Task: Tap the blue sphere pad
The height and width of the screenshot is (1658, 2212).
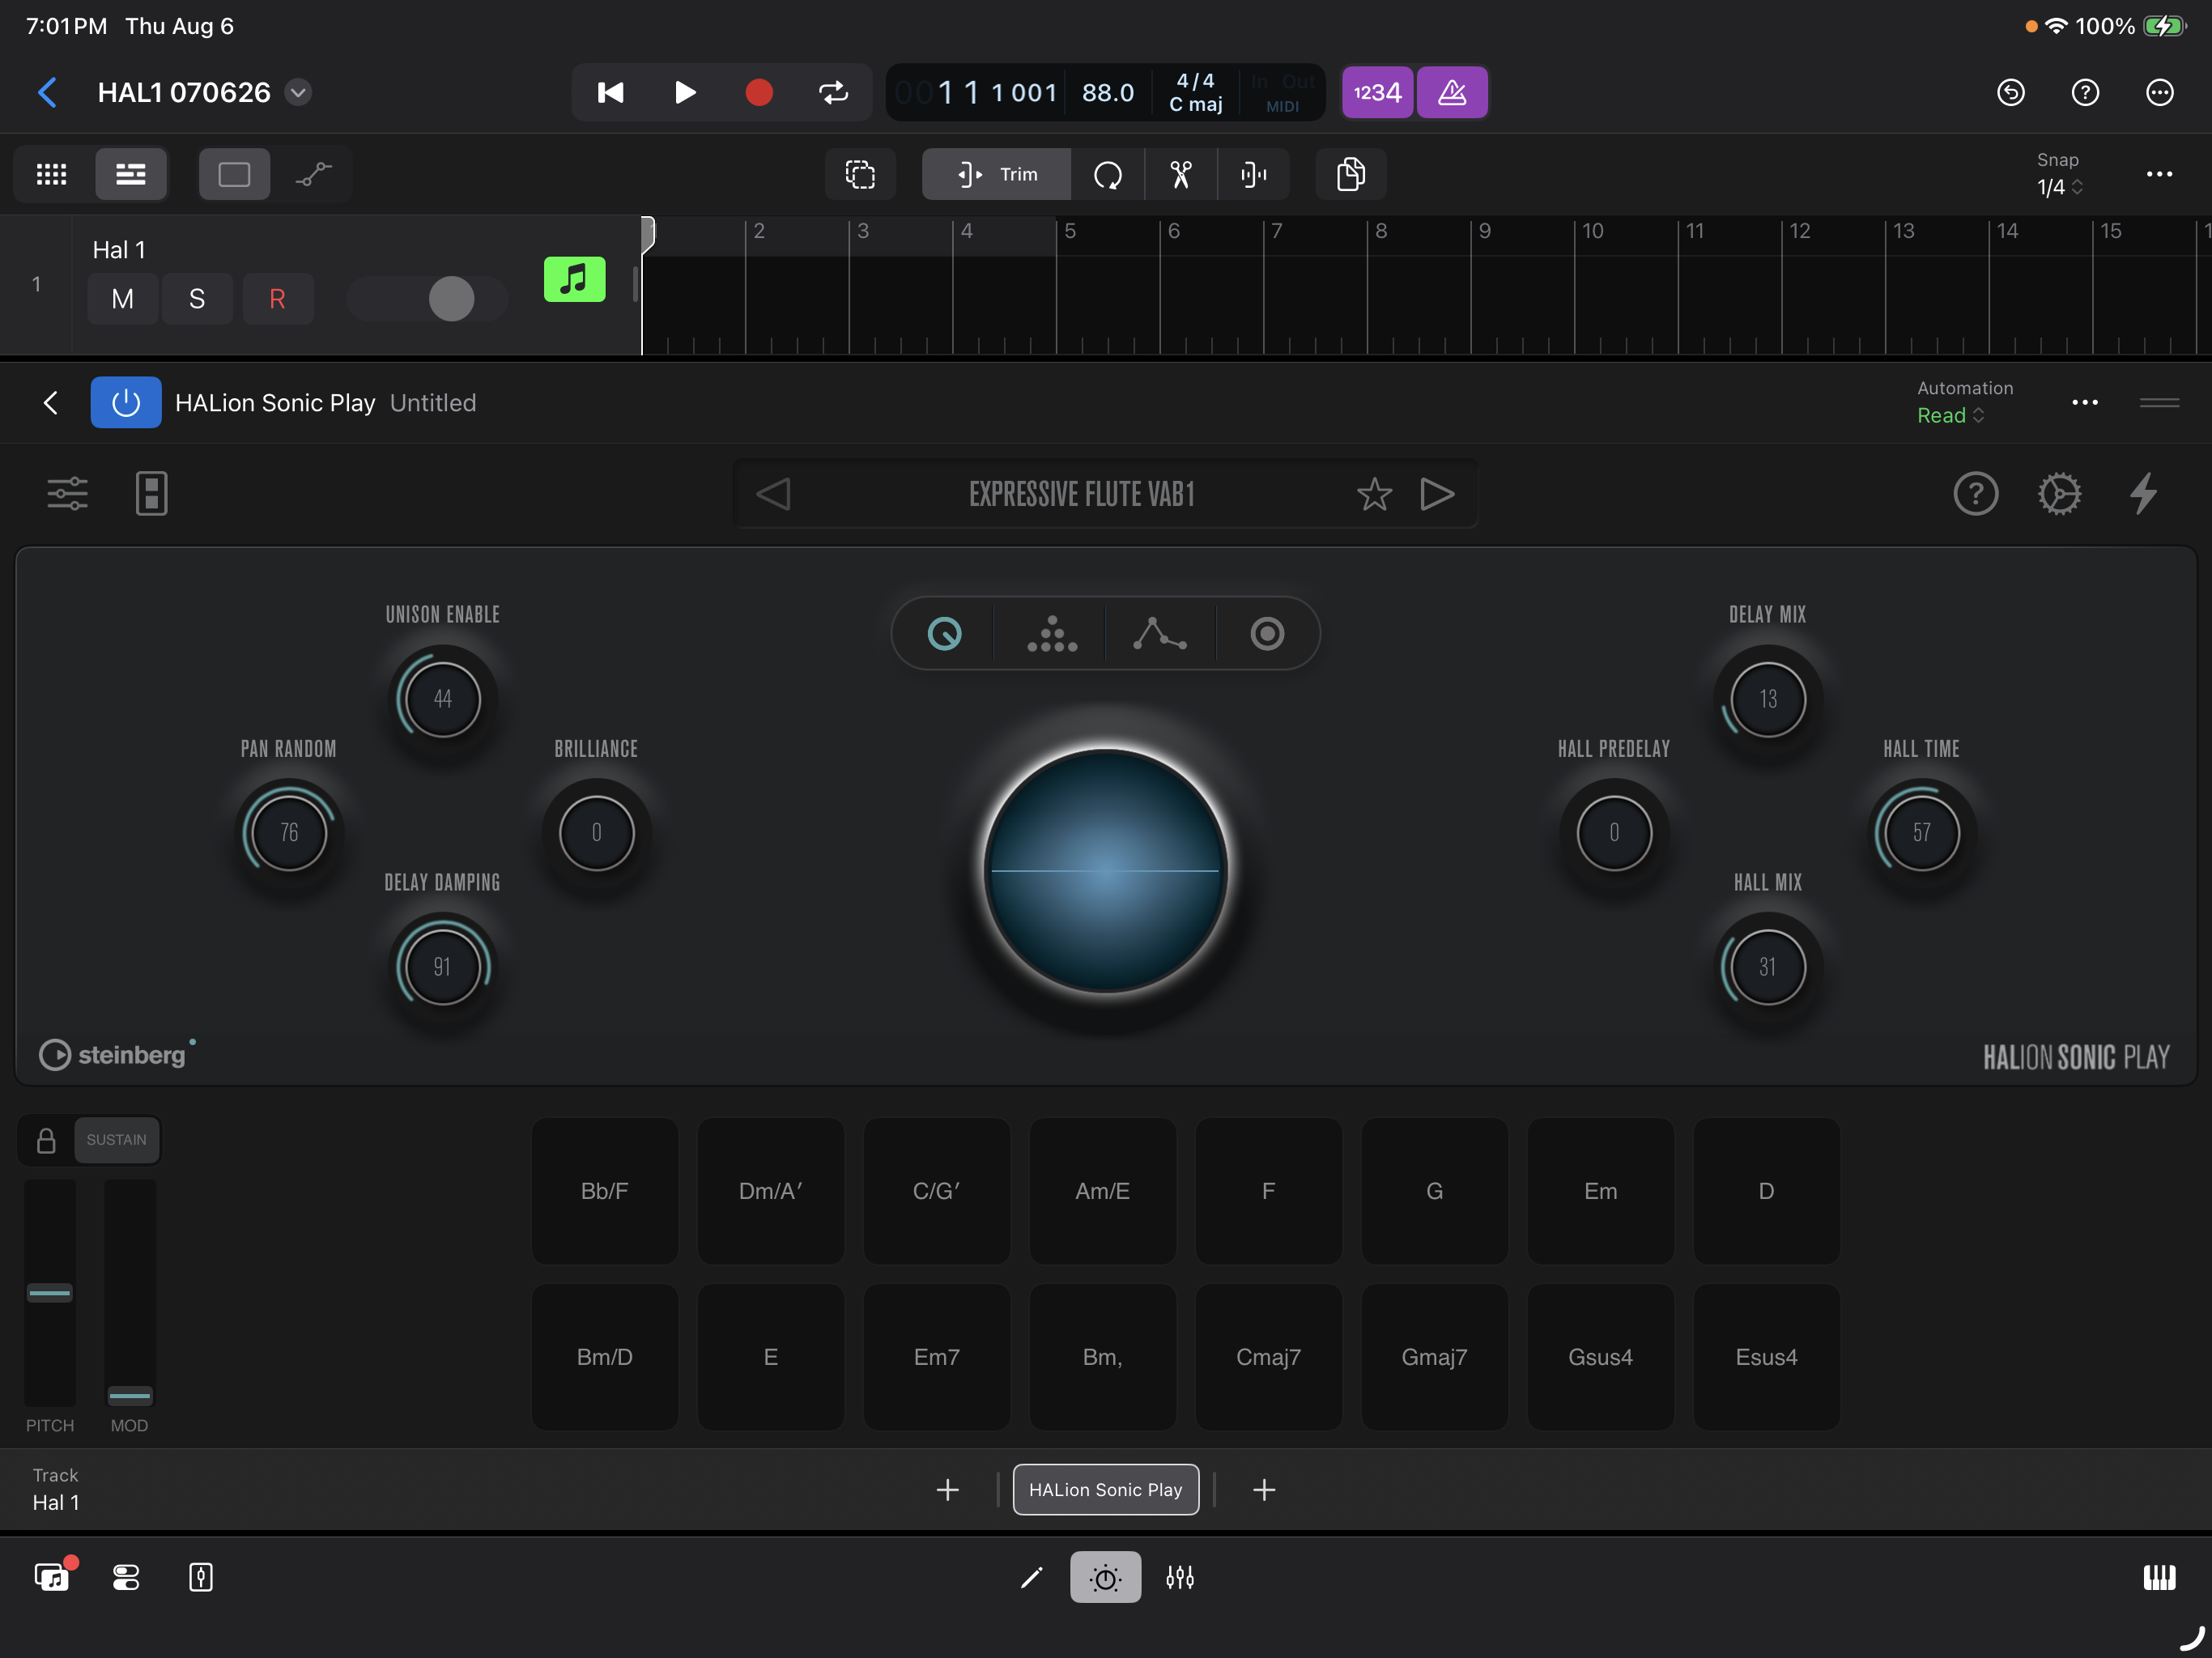Action: click(x=1105, y=870)
